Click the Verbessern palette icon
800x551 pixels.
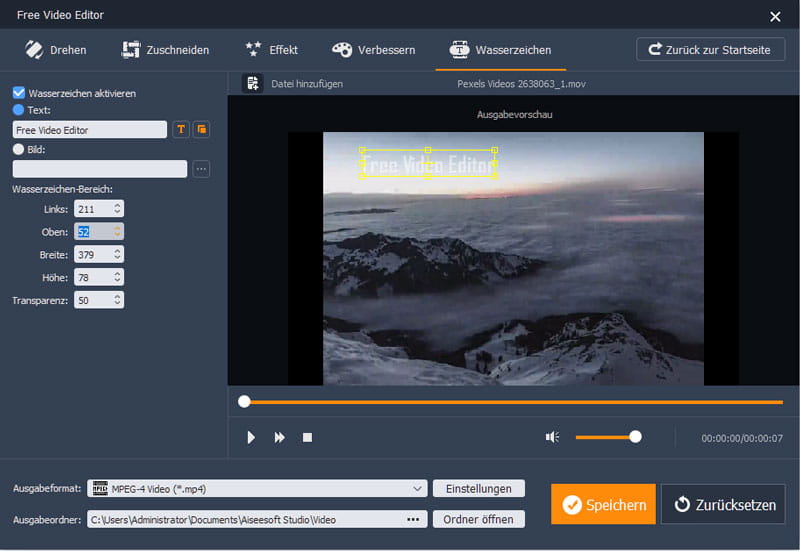(x=342, y=49)
